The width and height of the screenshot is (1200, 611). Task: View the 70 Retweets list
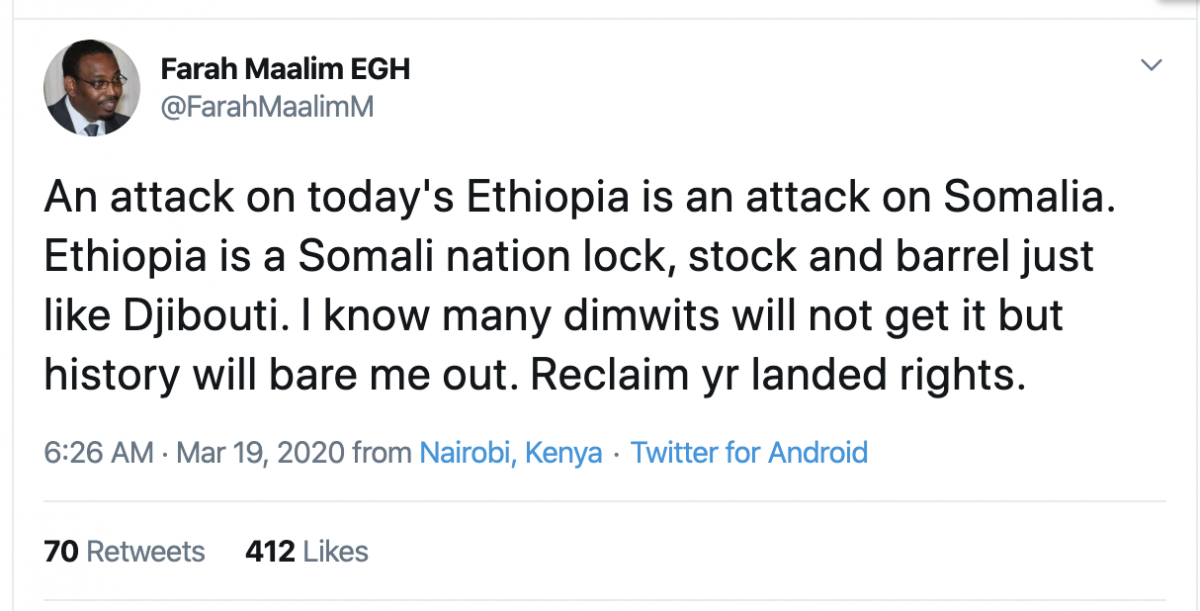click(124, 551)
